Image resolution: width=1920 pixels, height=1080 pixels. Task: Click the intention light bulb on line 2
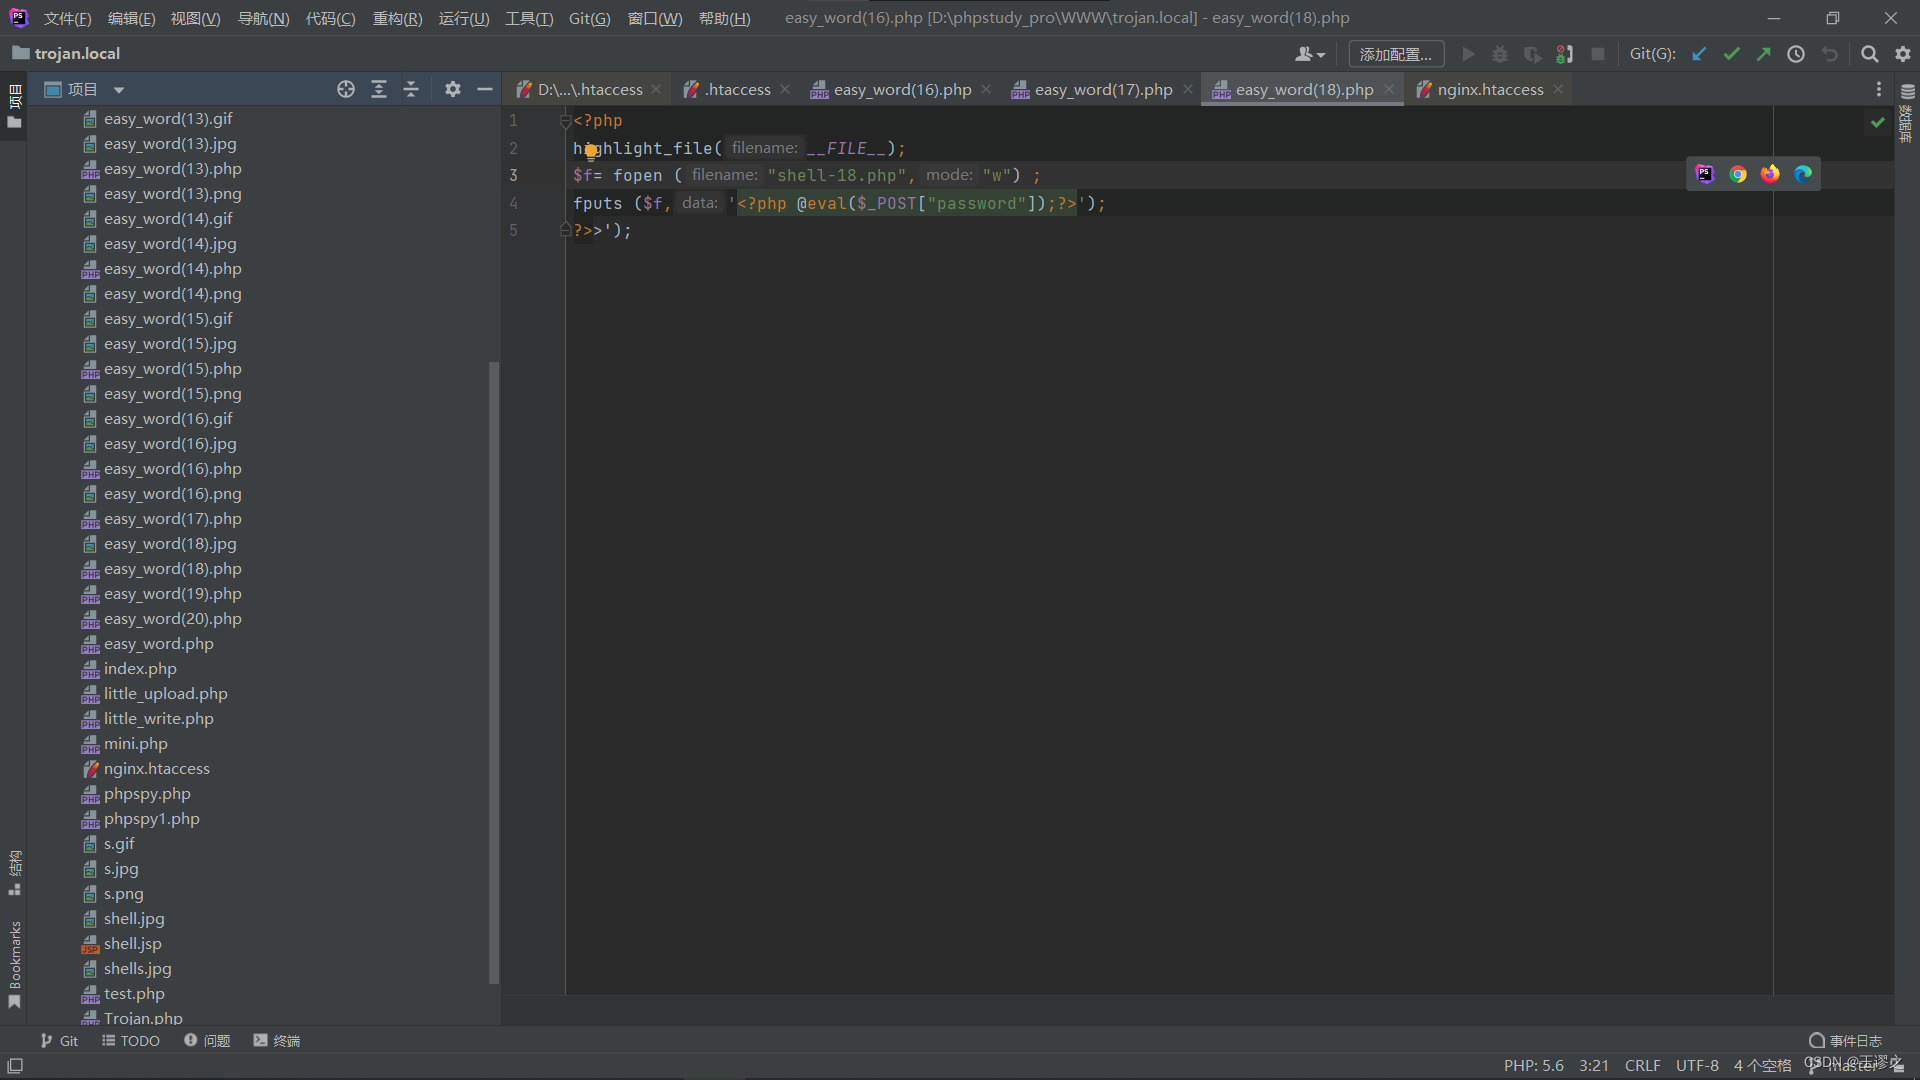591,152
